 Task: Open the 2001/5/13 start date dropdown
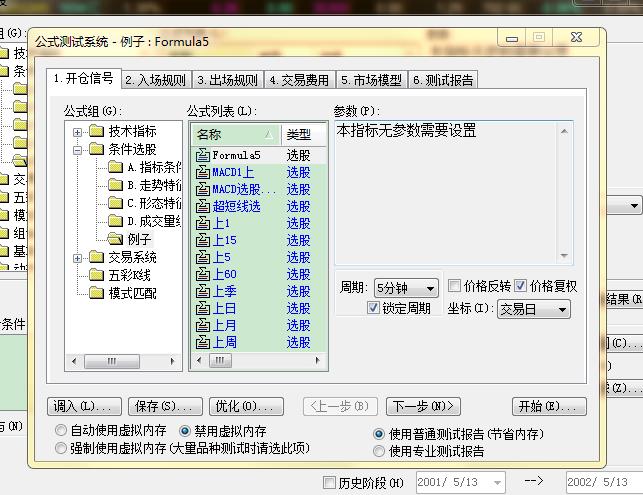point(497,483)
